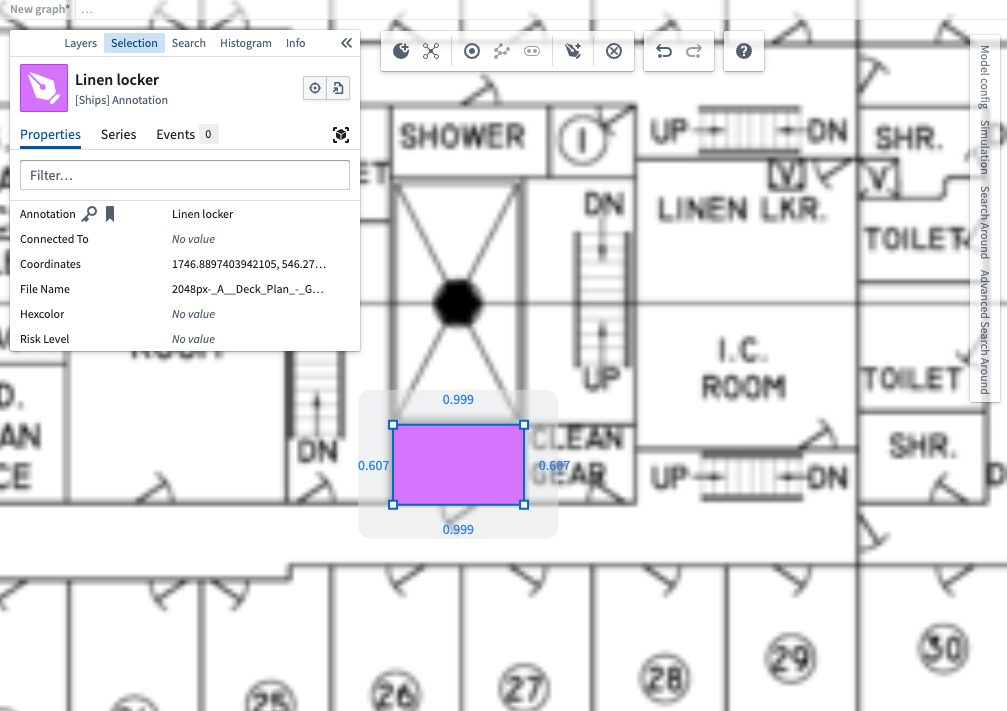1007x711 pixels.
Task: Select the graph network layout icon
Action: point(431,51)
